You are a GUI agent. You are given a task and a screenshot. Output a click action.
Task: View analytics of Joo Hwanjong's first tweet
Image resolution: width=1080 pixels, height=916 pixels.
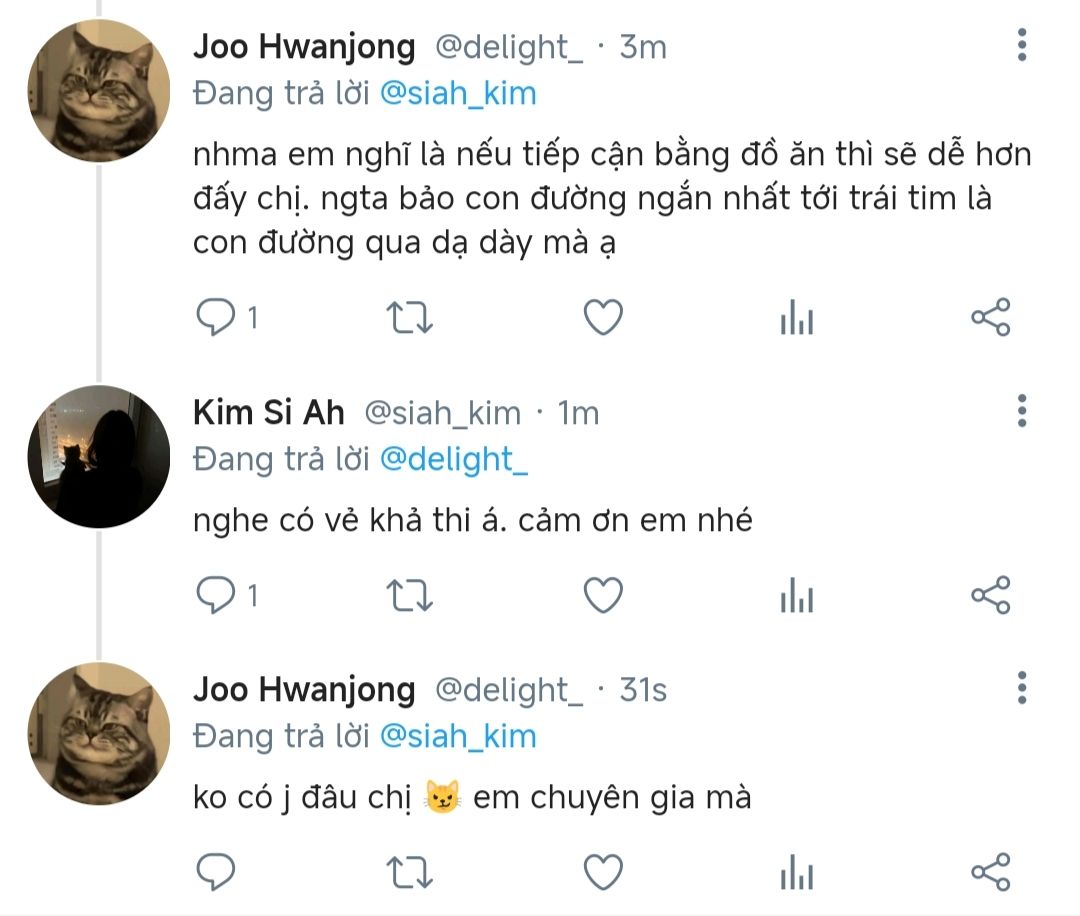point(796,319)
